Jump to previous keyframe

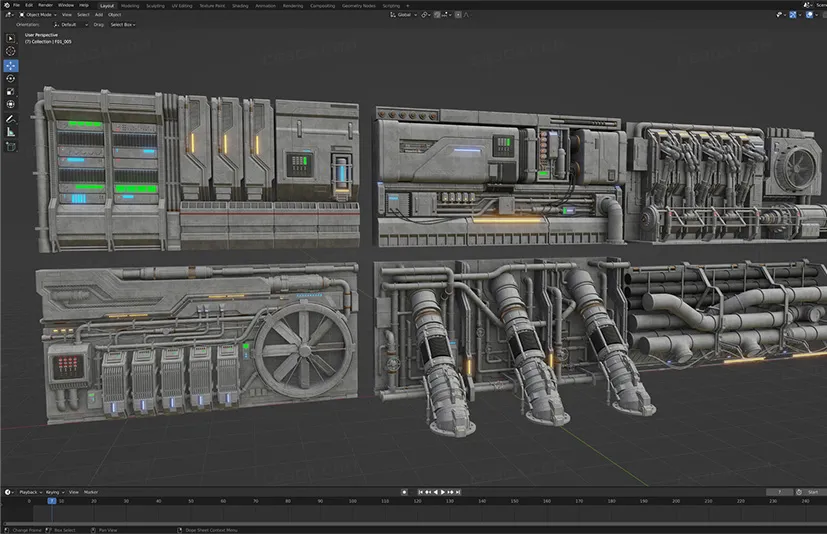(428, 492)
